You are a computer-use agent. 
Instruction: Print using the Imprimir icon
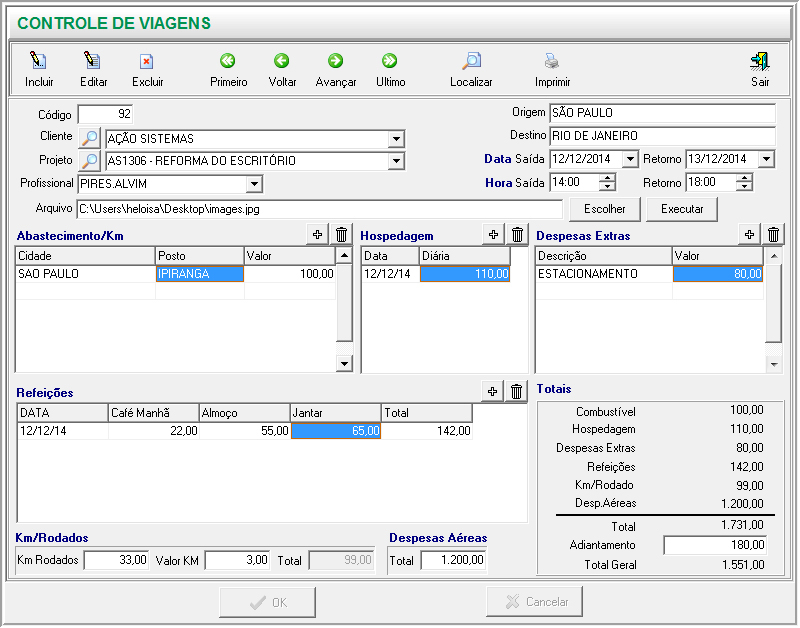[x=552, y=61]
